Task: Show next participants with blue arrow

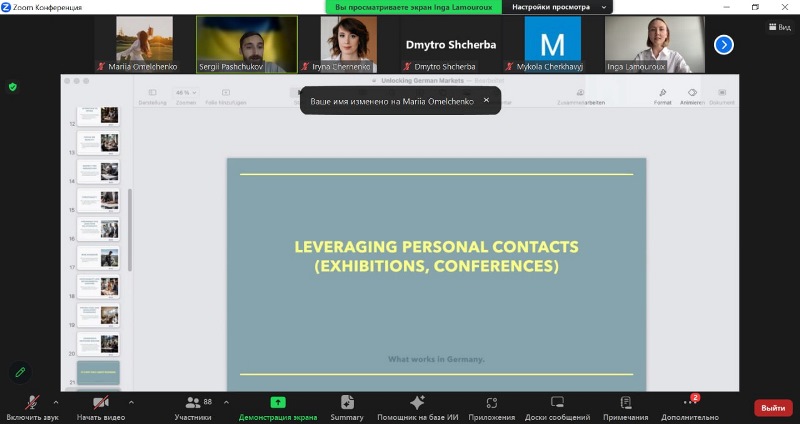Action: (723, 45)
